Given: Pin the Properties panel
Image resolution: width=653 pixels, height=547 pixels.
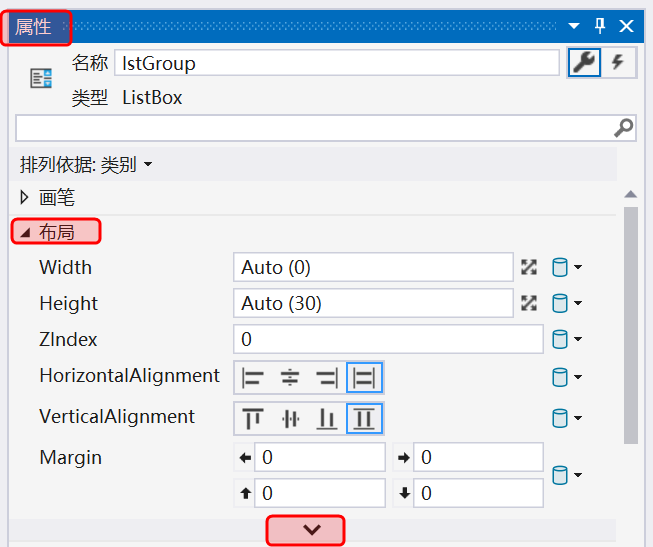Looking at the screenshot, I should [600, 26].
